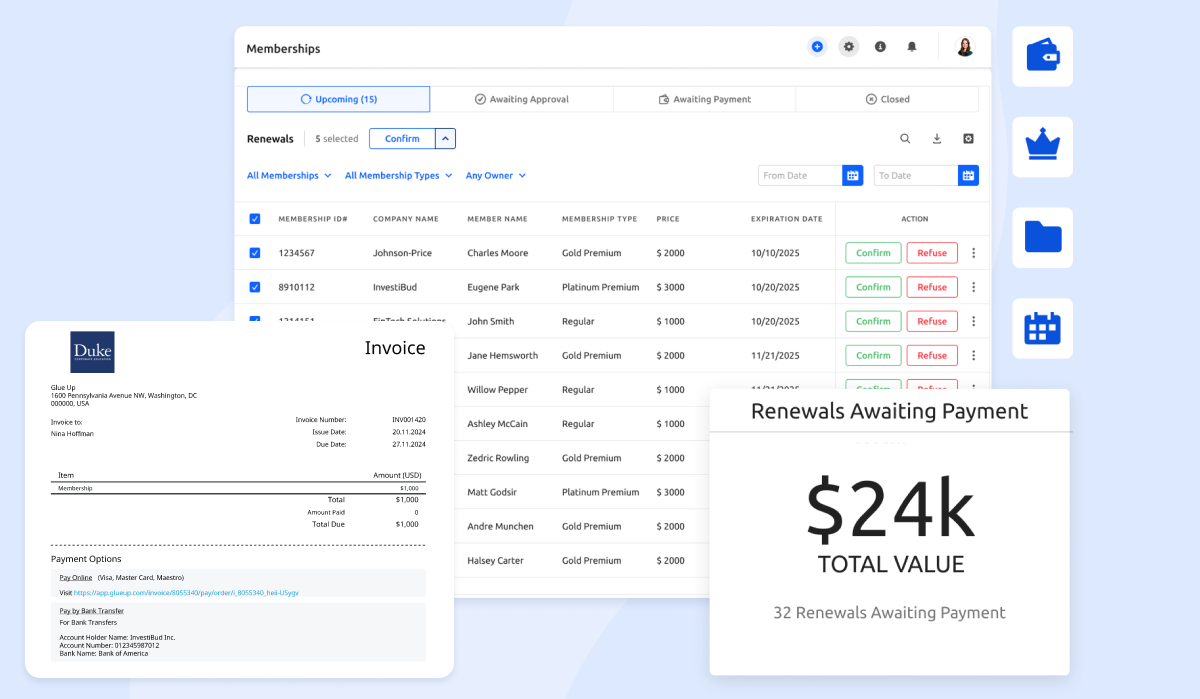Viewport: 1200px width, 699px height.
Task: Export the renewals list via download icon
Action: click(x=936, y=138)
